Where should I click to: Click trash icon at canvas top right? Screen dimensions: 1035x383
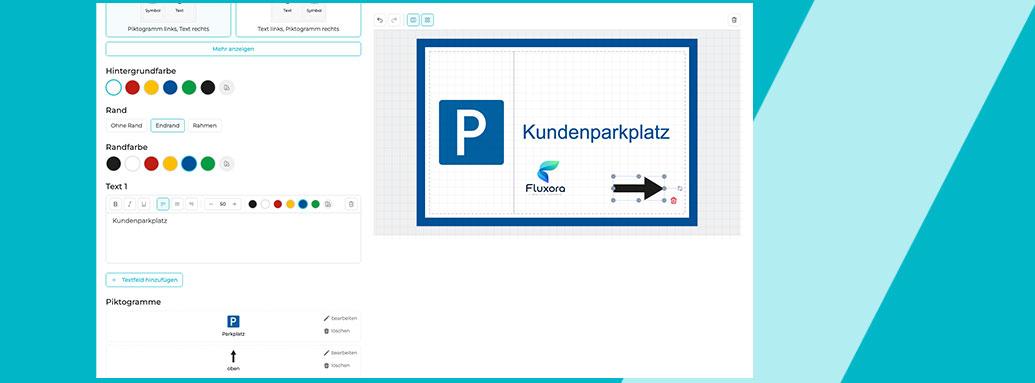coord(734,20)
